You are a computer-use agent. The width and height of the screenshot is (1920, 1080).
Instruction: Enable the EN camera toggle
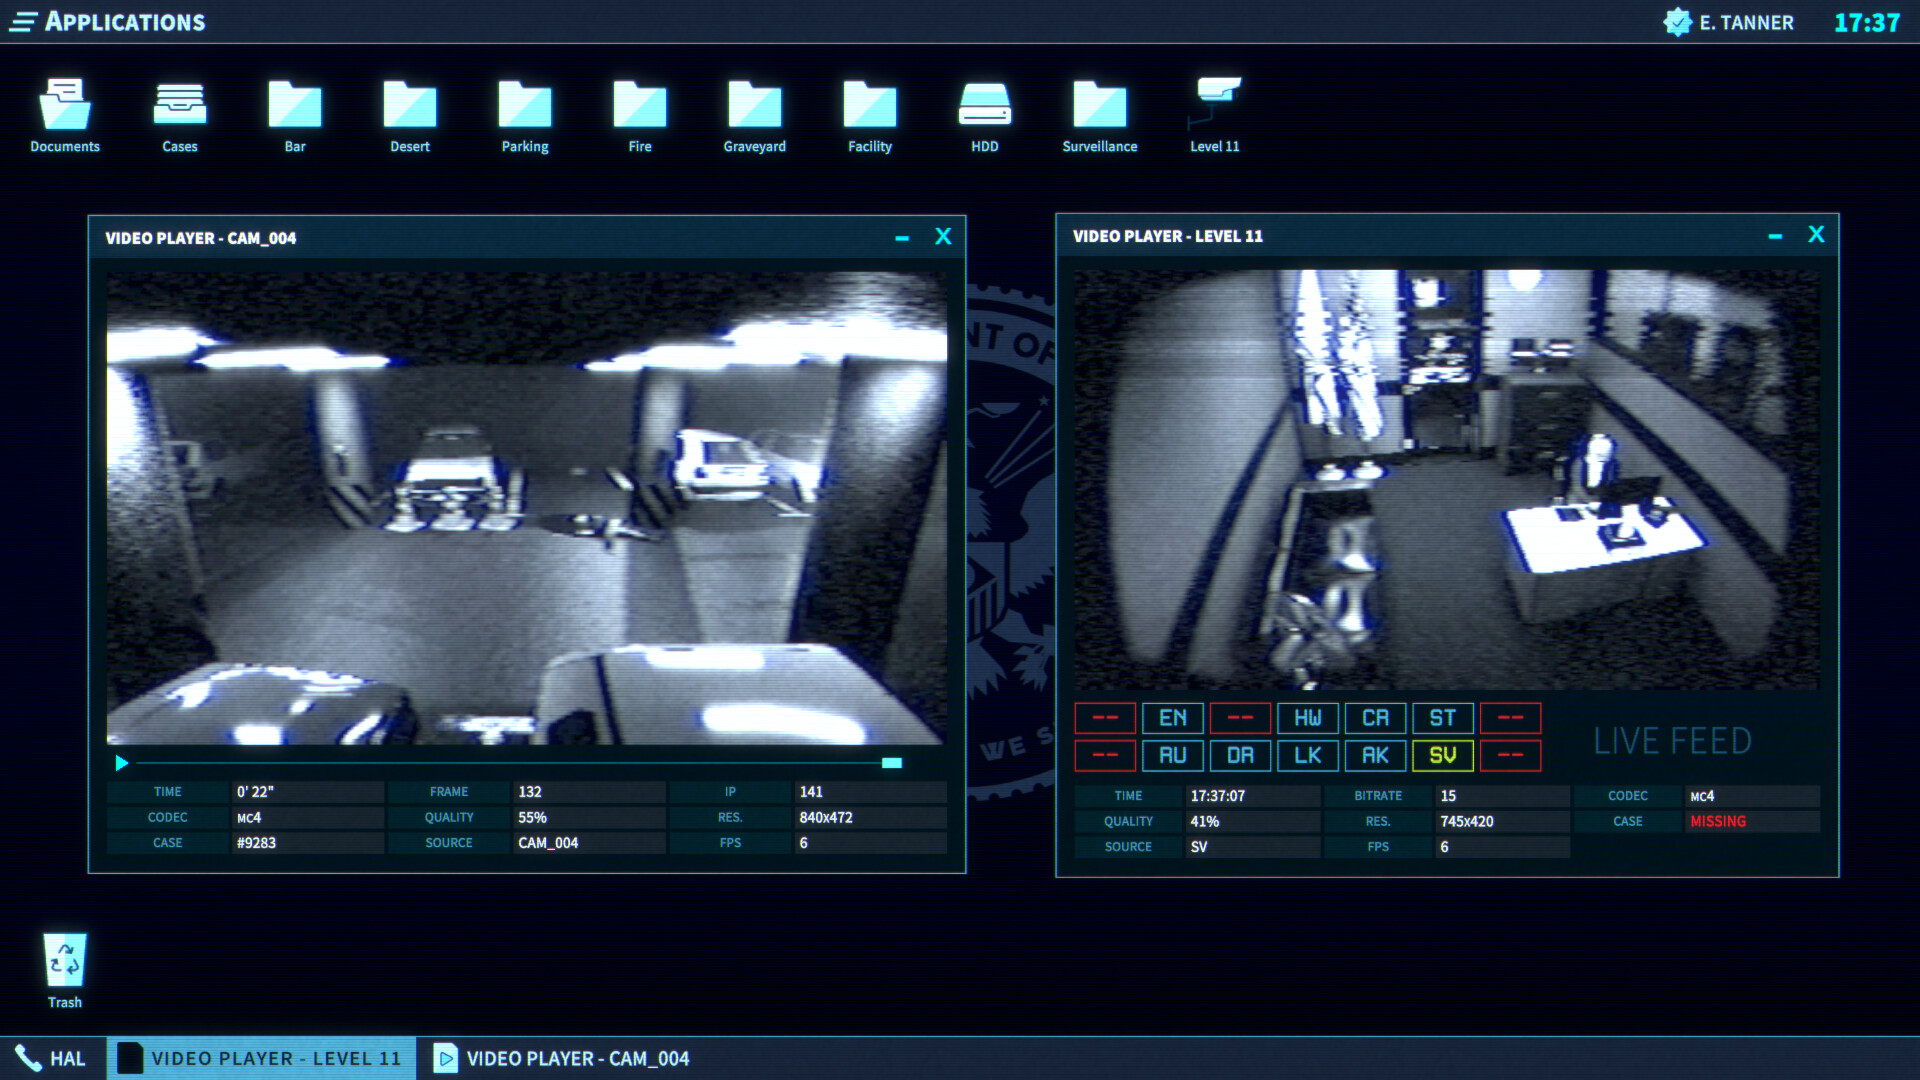point(1172,718)
